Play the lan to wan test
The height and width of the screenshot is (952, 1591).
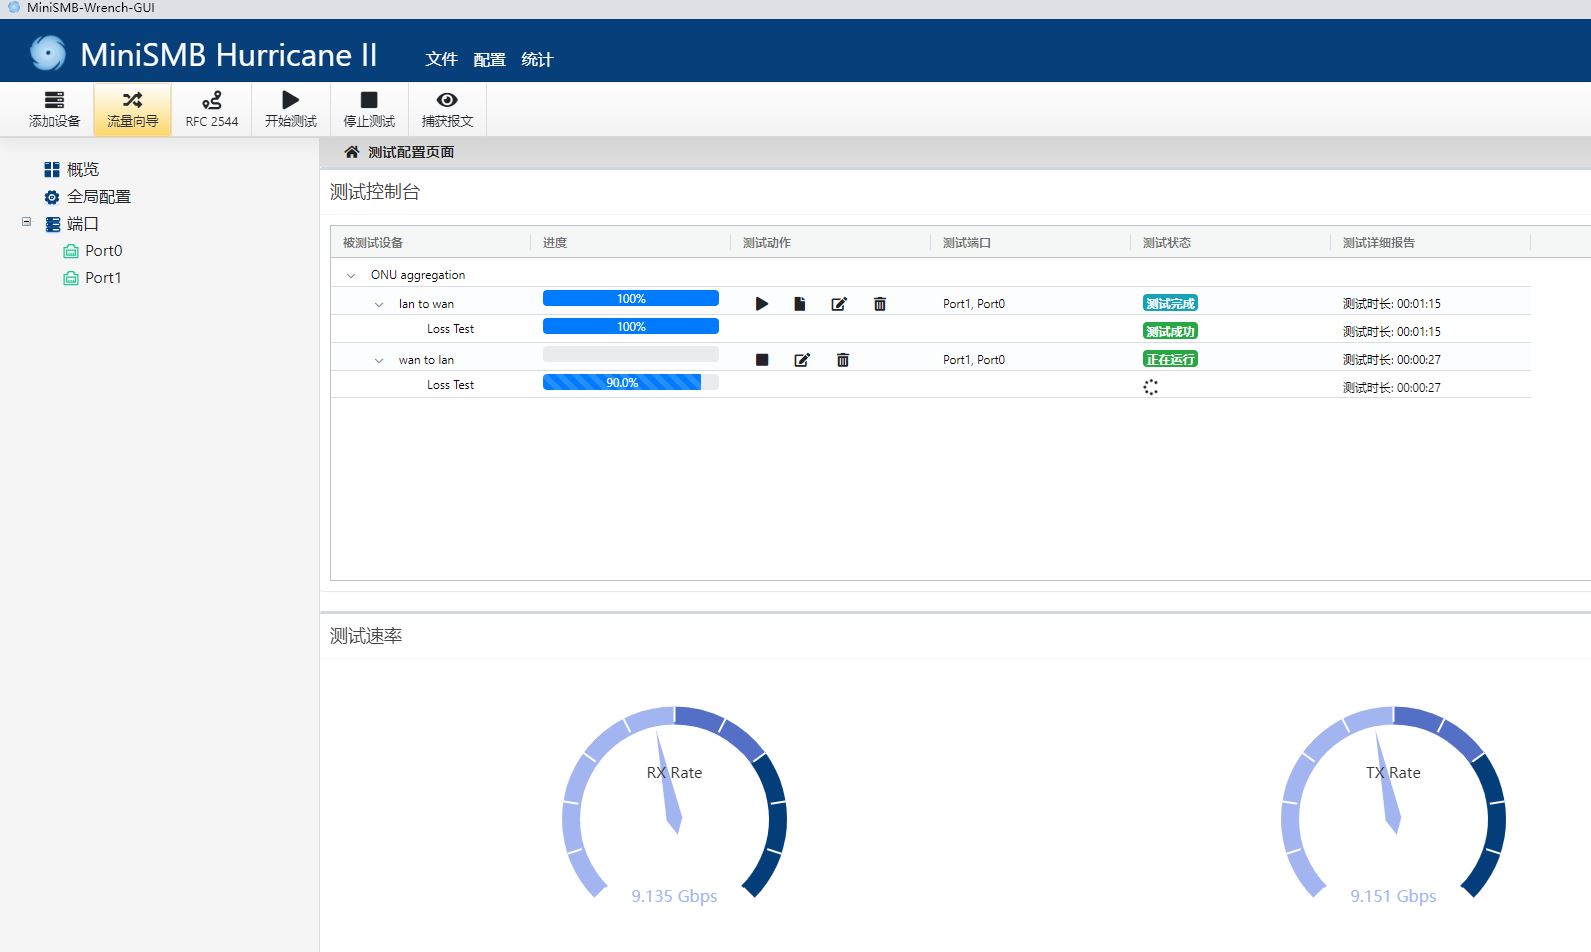point(762,304)
